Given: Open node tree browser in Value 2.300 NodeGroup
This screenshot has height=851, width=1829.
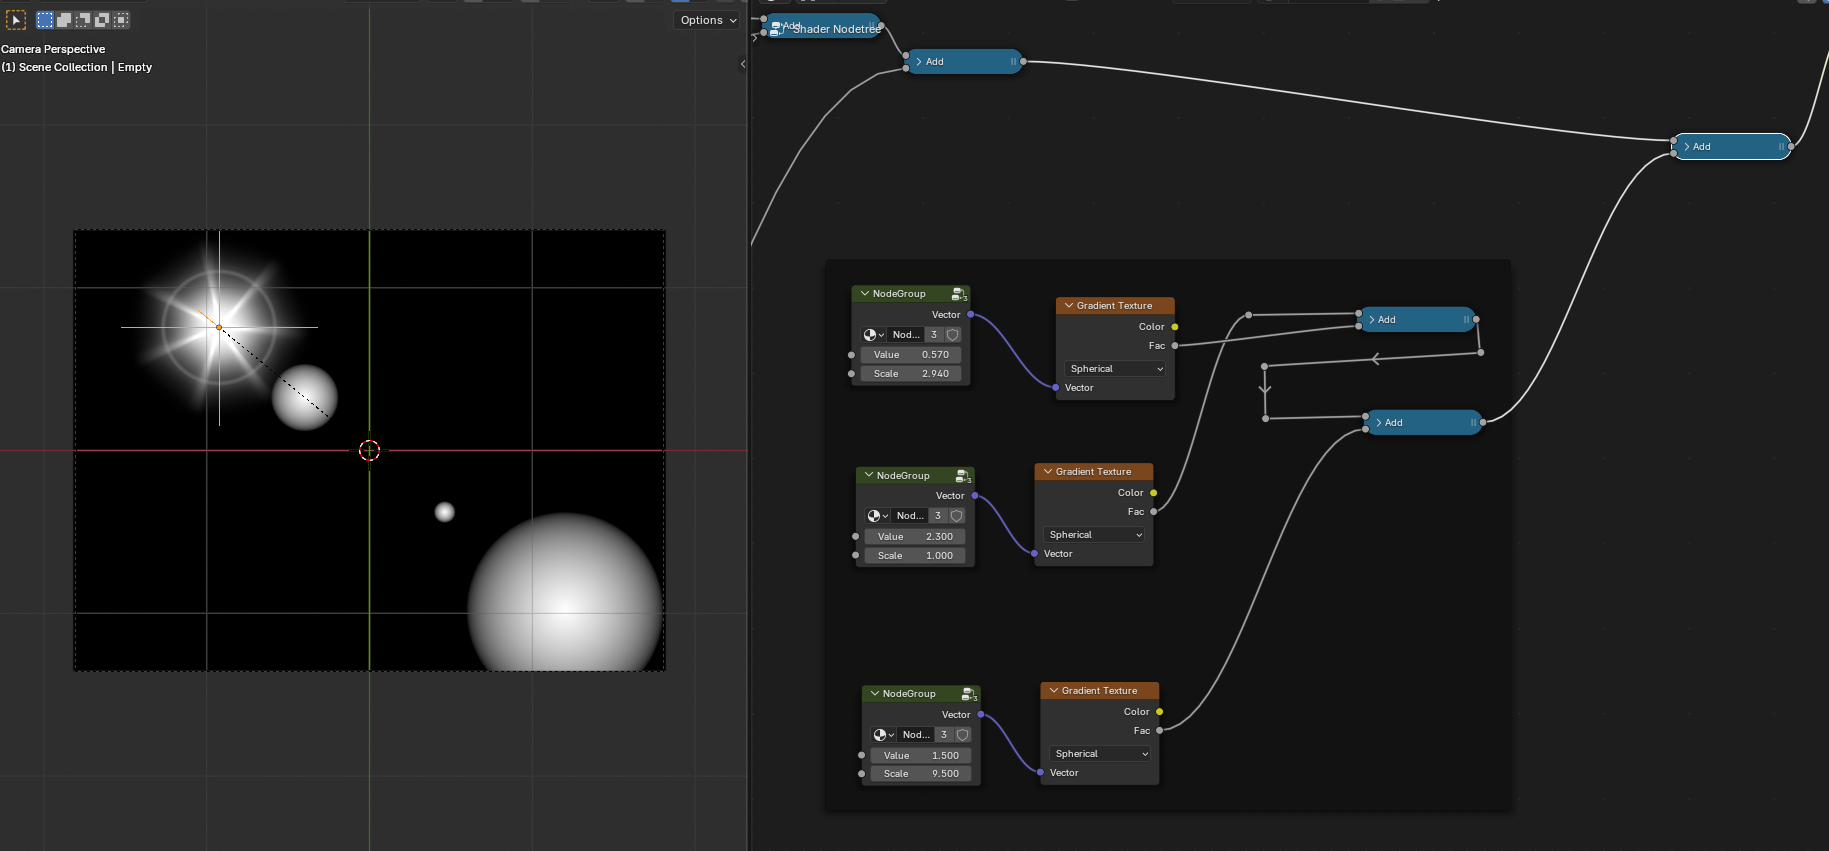Looking at the screenshot, I should pyautogui.click(x=877, y=516).
